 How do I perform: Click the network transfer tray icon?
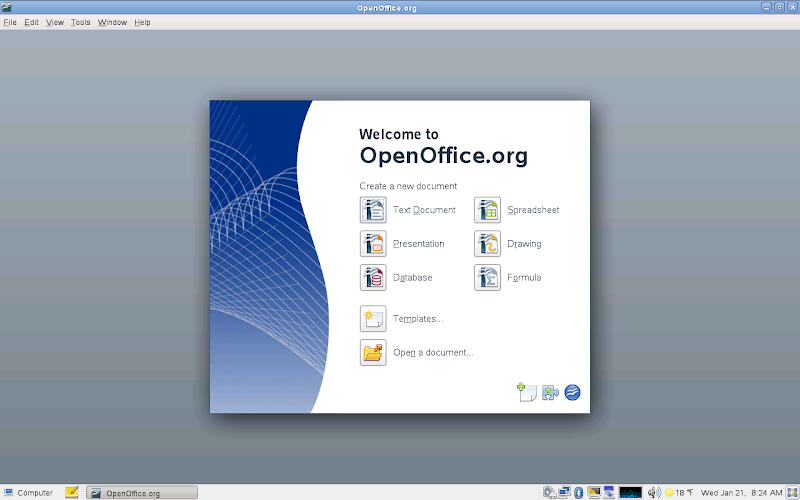tap(609, 492)
